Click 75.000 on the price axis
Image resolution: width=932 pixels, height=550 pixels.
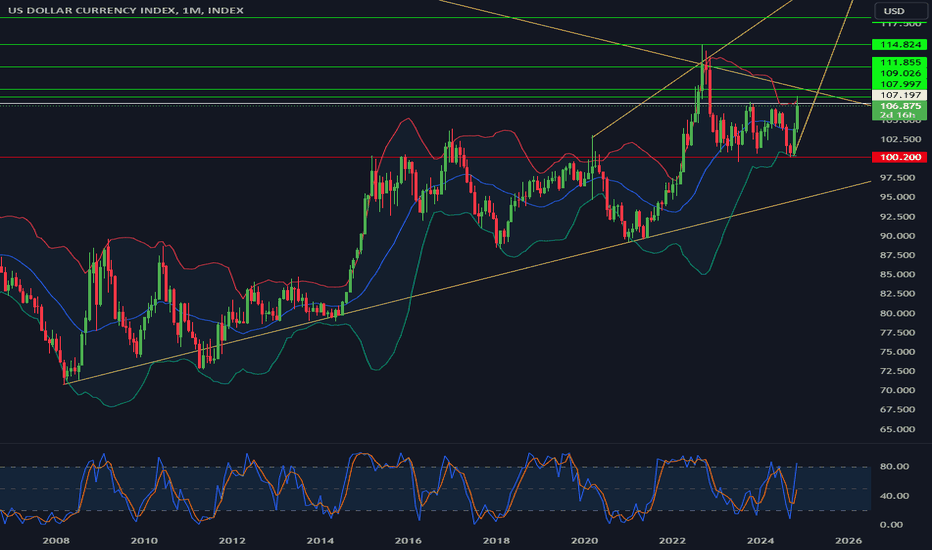tap(900, 351)
